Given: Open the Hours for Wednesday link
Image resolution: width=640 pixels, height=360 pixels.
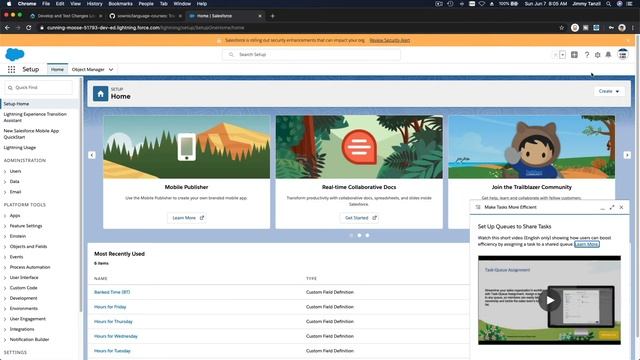Looking at the screenshot, I should tap(116, 336).
